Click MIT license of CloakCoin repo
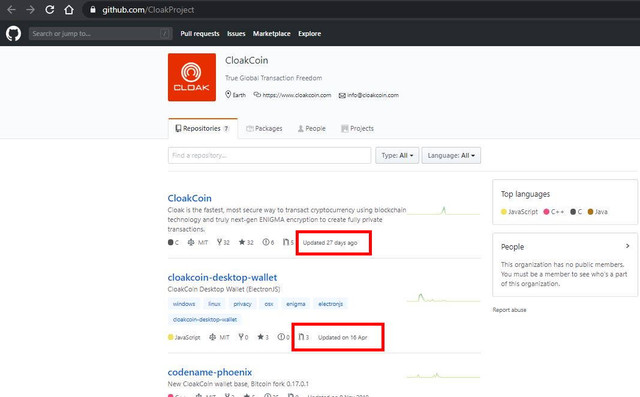The height and width of the screenshot is (397, 640). pos(198,242)
